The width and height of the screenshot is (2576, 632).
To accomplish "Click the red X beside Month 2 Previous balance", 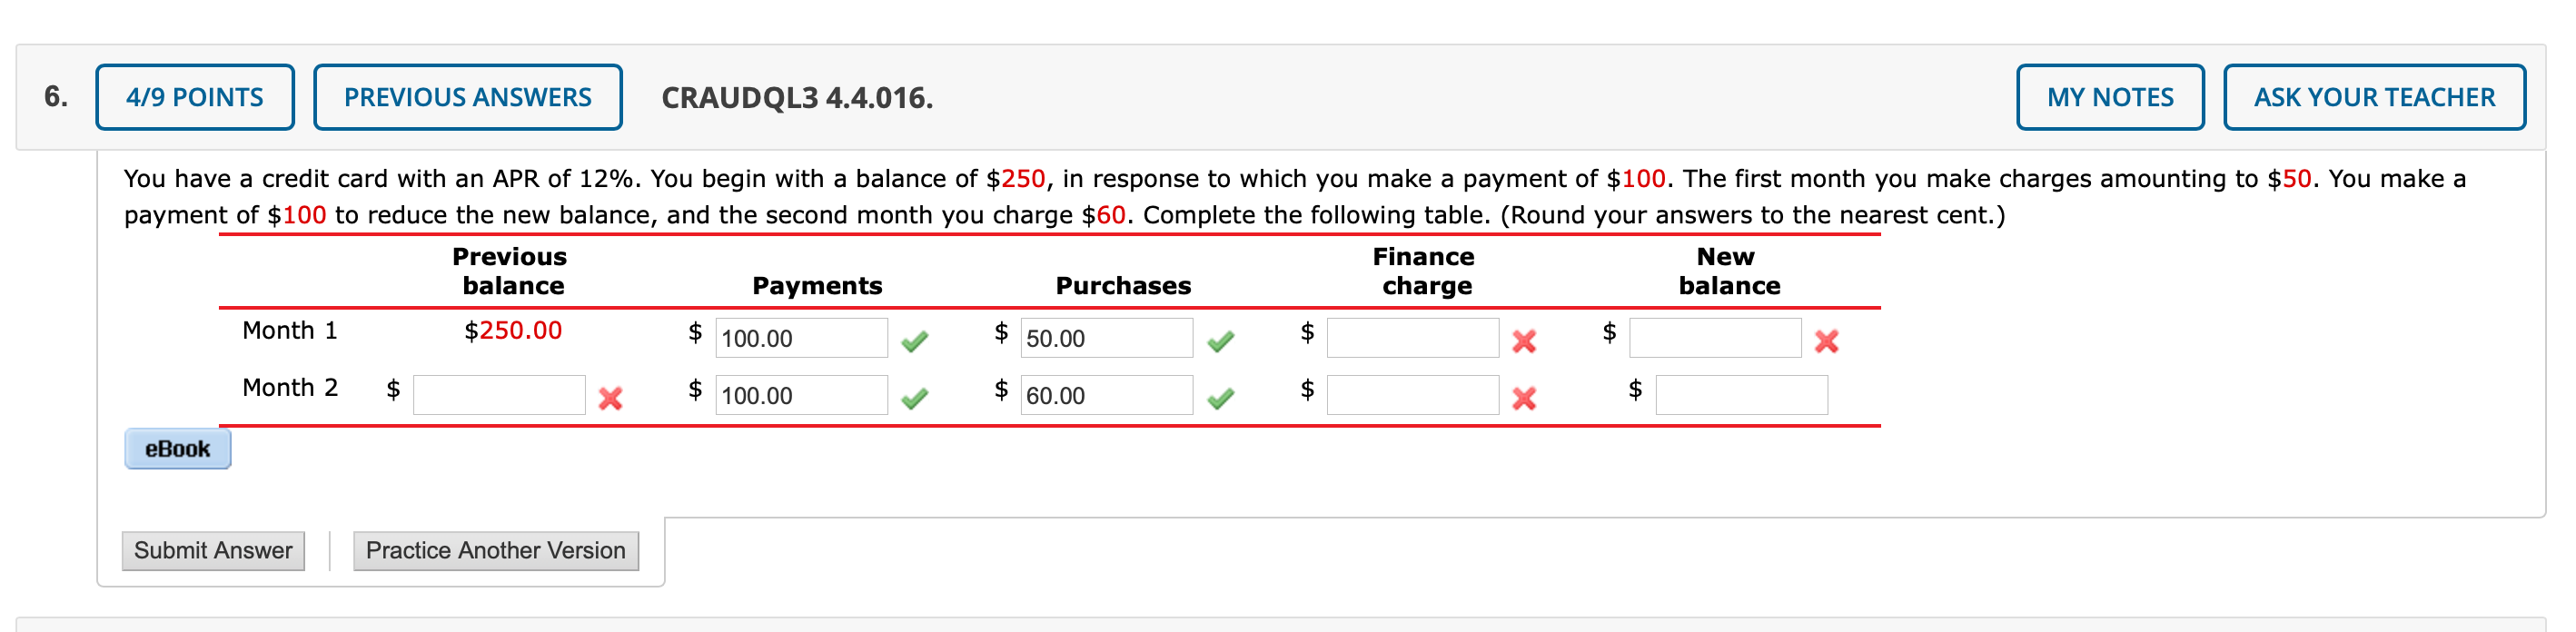I will point(610,399).
